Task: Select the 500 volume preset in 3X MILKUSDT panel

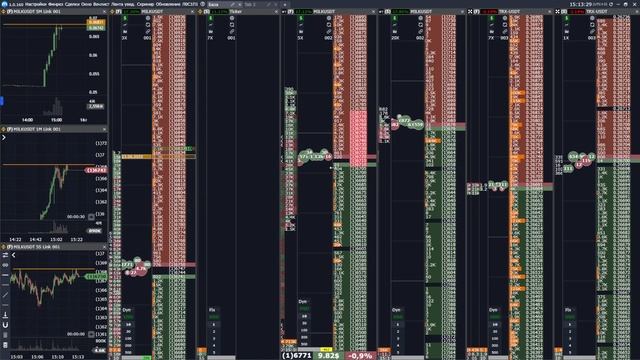Action: click(x=128, y=352)
